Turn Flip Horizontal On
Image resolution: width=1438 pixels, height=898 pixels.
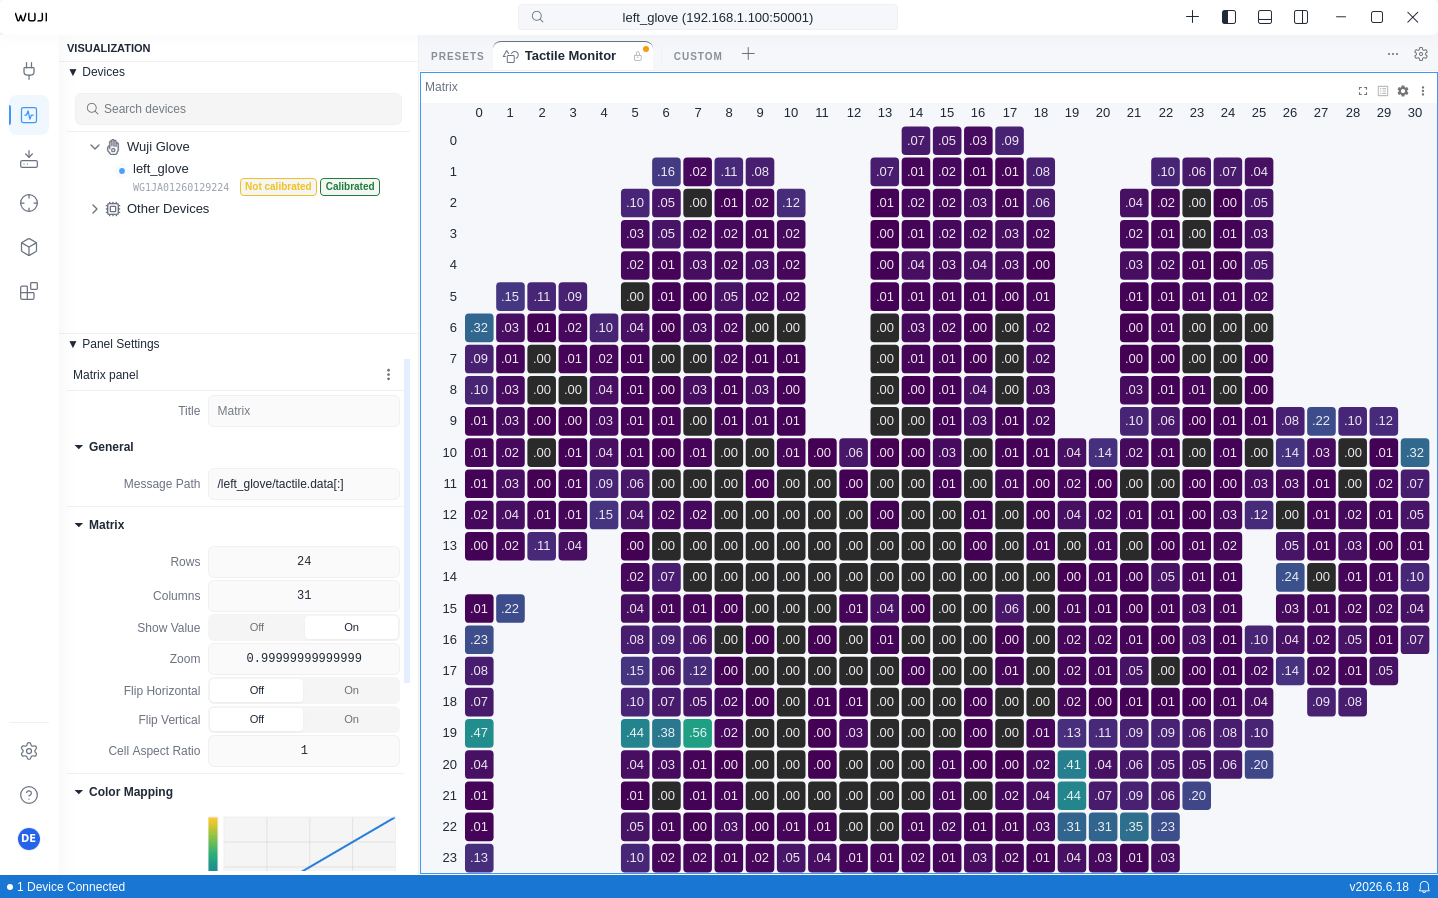351,691
